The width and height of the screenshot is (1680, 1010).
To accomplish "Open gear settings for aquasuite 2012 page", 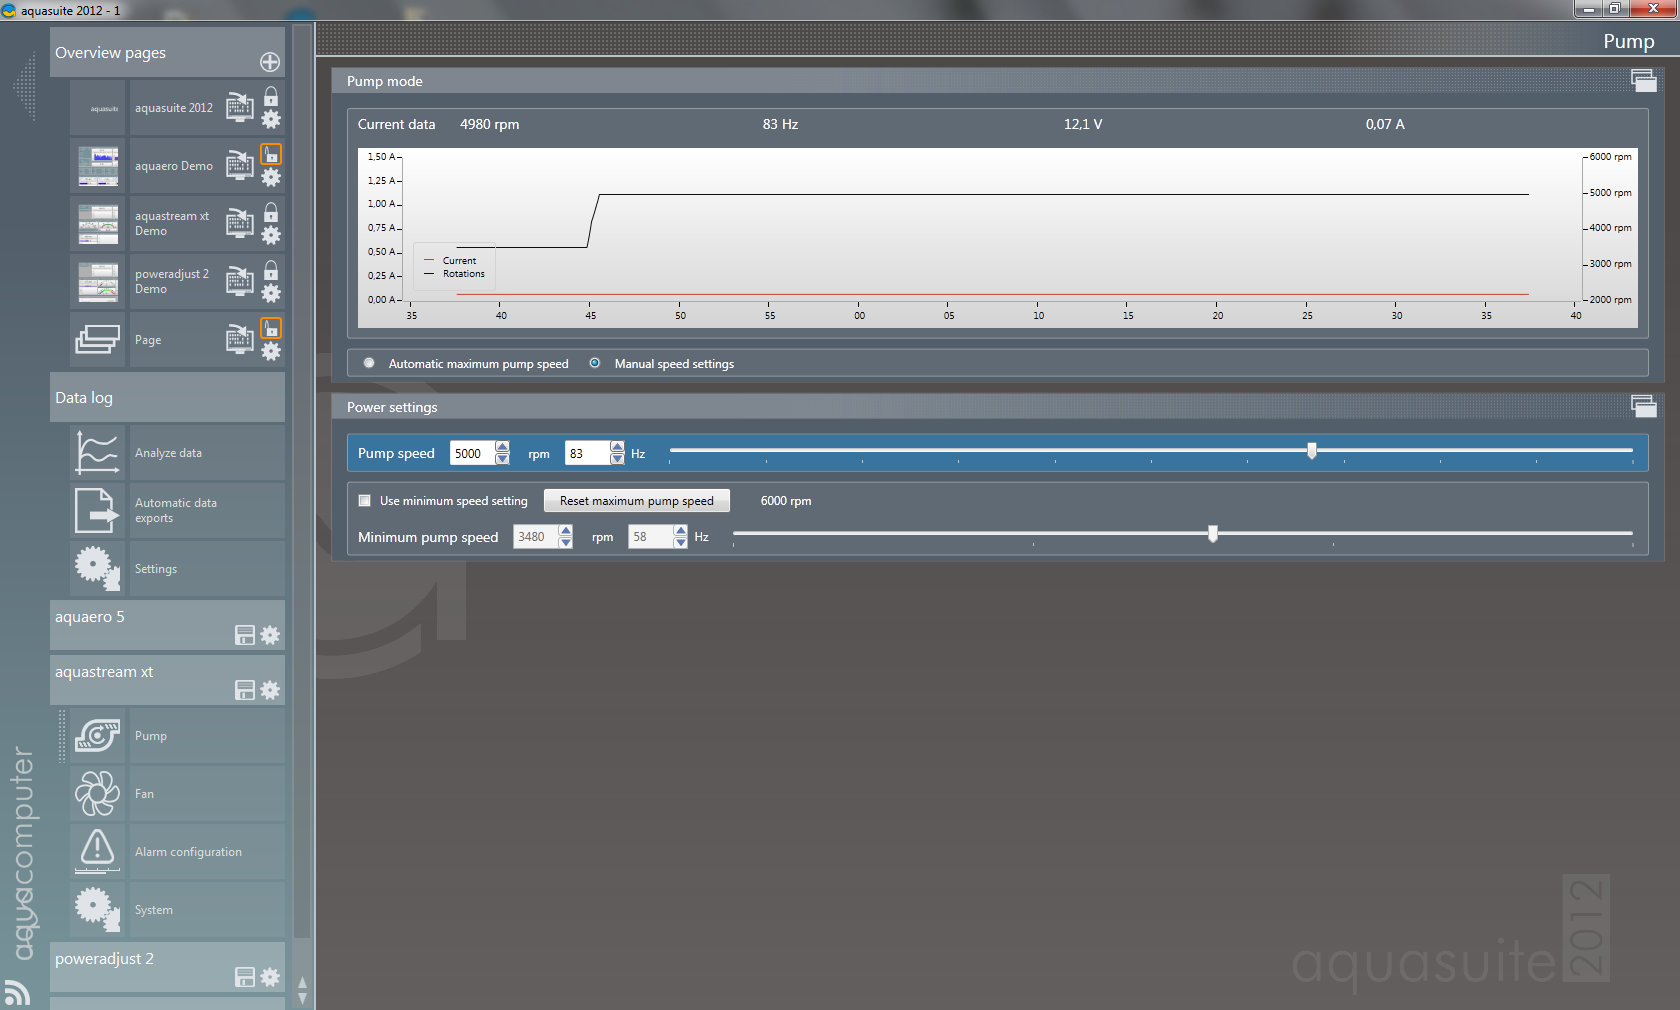I will pyautogui.click(x=271, y=119).
